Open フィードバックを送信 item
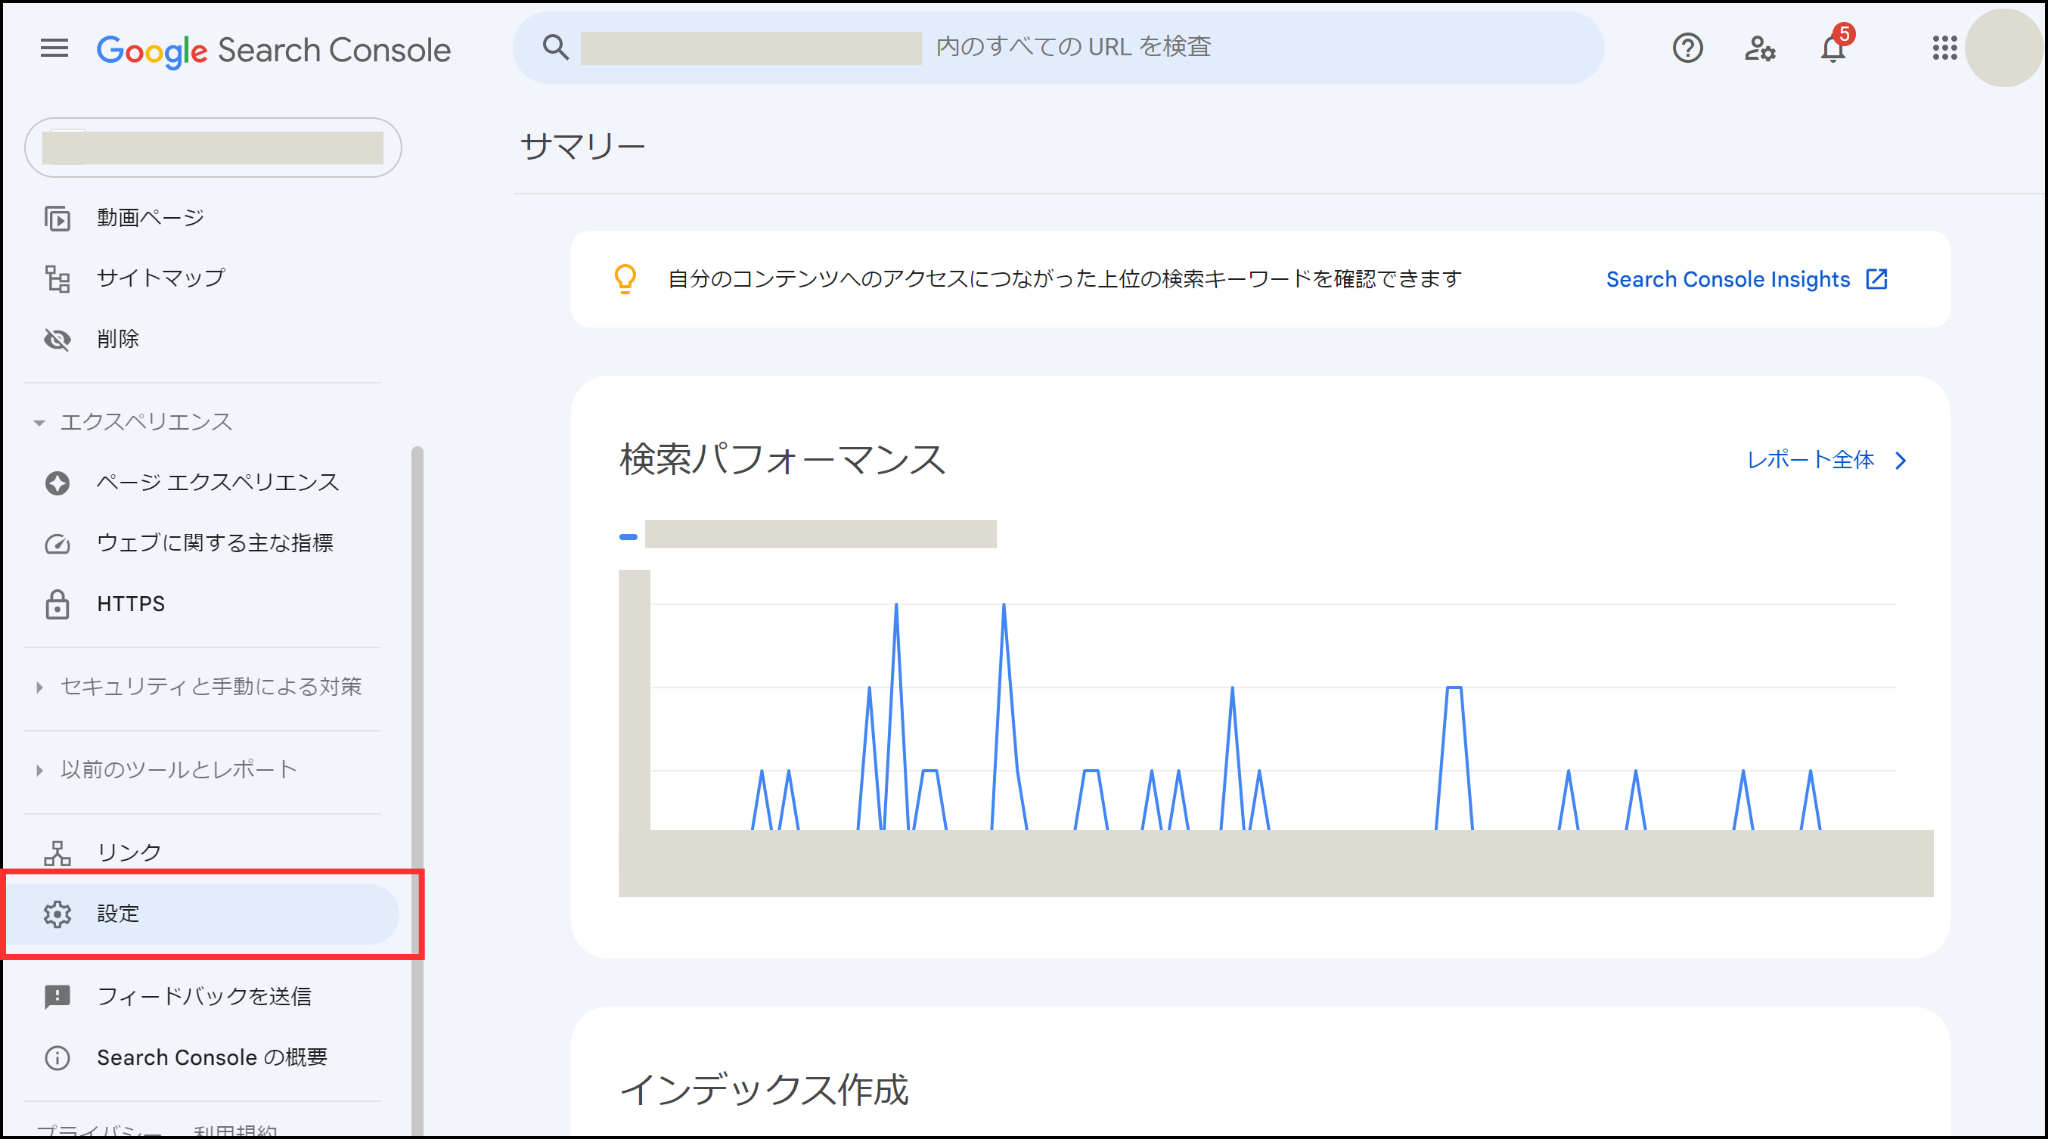 [203, 996]
